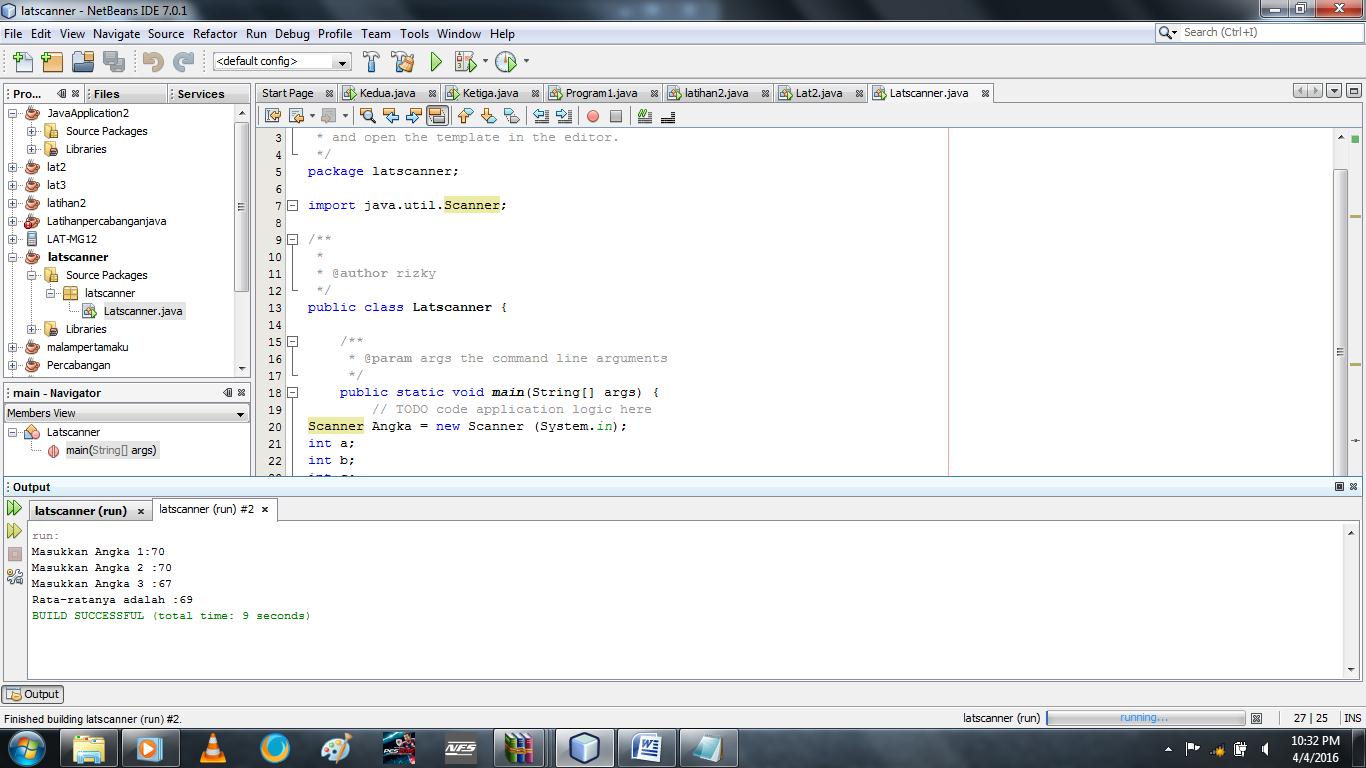Click the Clean and Build icon
1366x768 pixels.
pyautogui.click(x=402, y=61)
